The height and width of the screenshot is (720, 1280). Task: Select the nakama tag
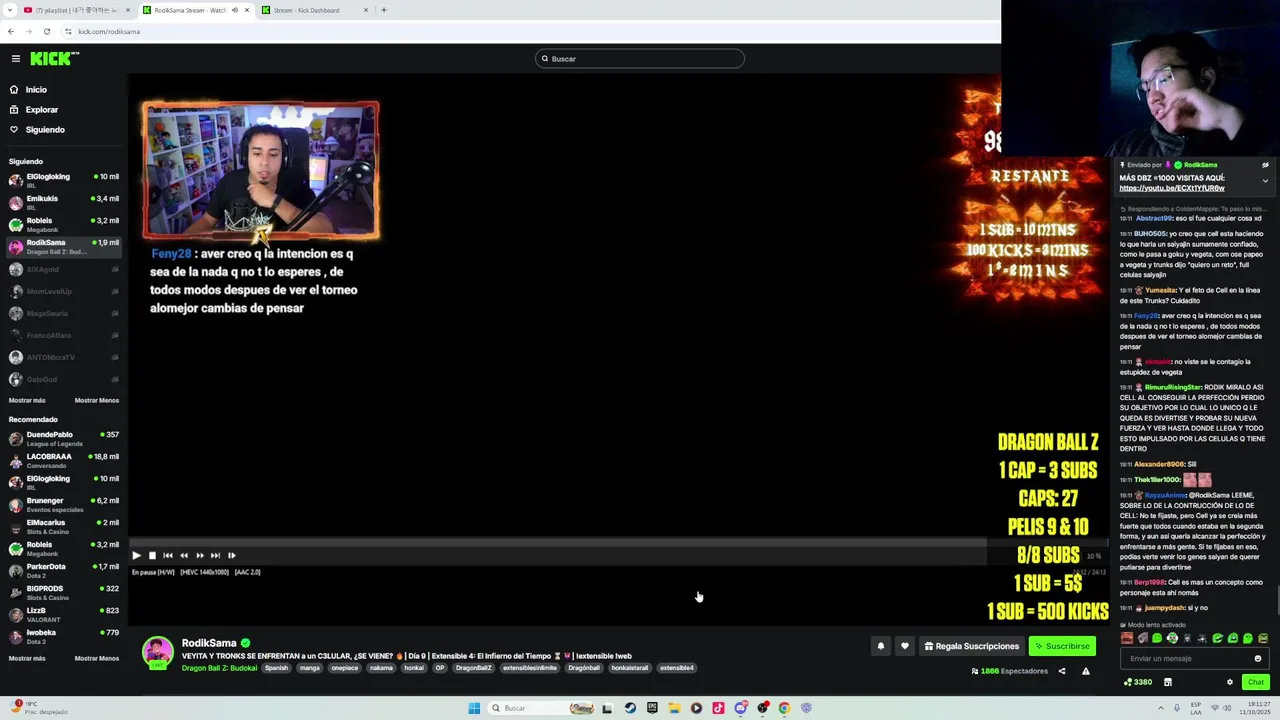381,668
